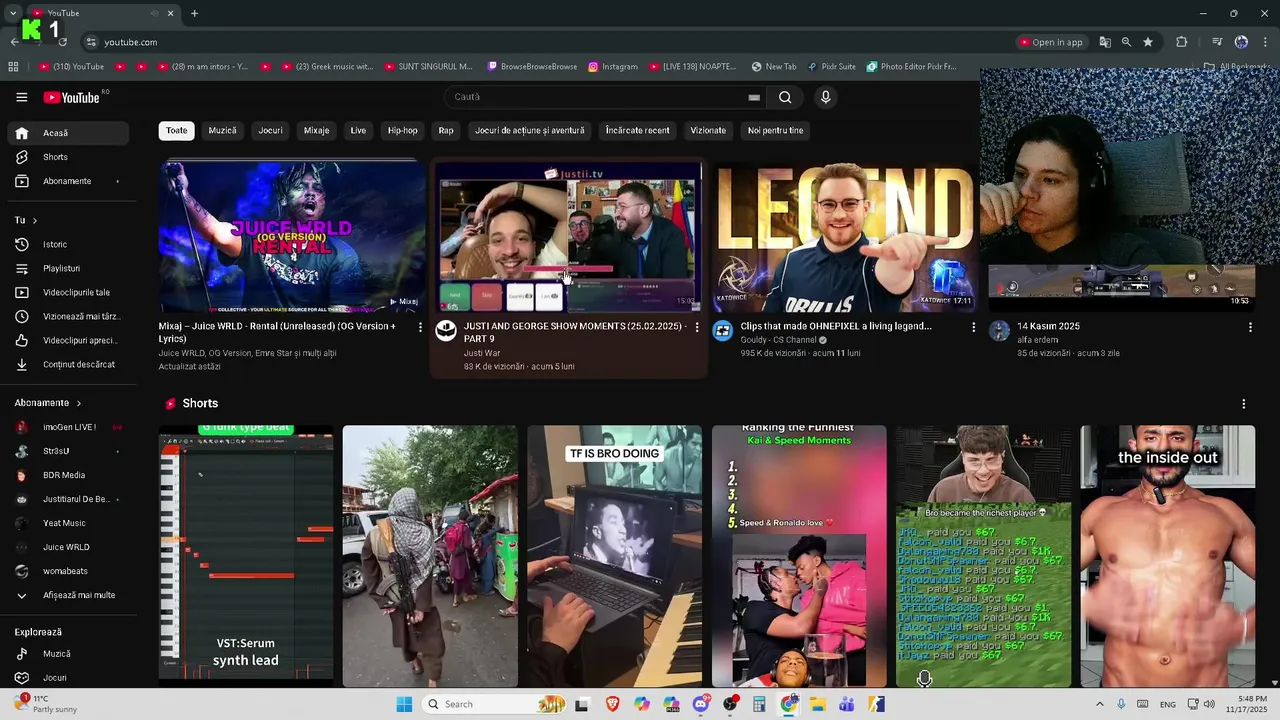The width and height of the screenshot is (1280, 720).
Task: Select the Noi pentru tine chip
Action: coord(775,131)
